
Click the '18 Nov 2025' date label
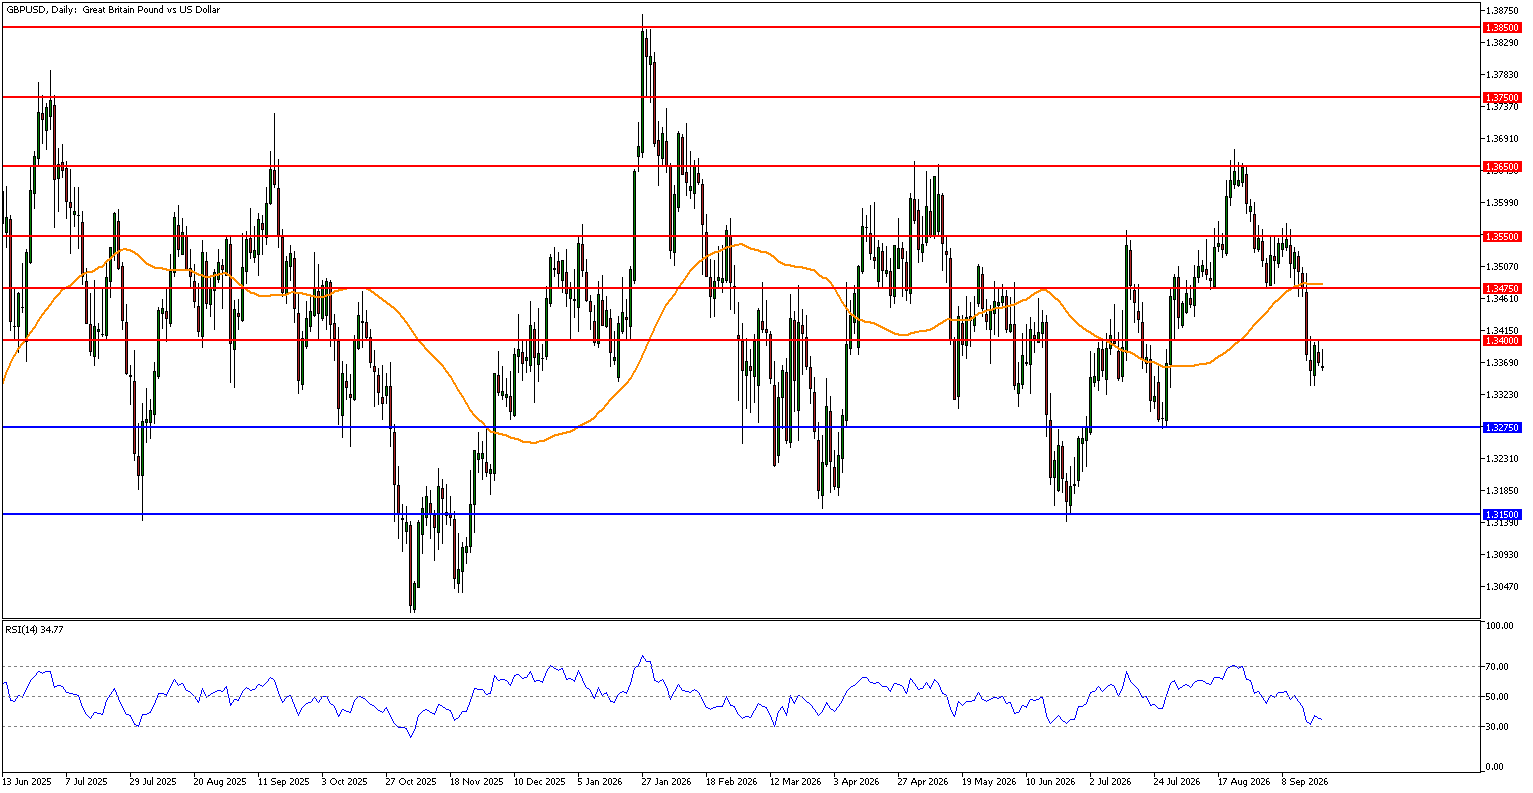(475, 781)
